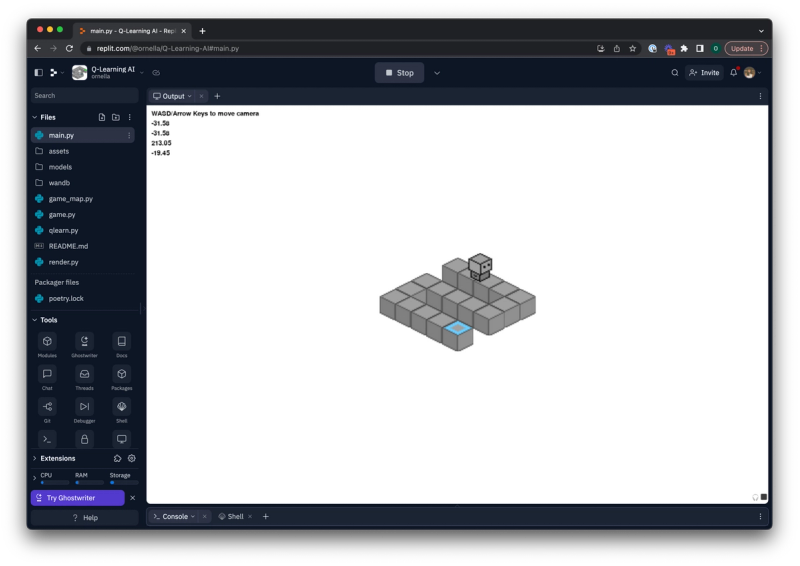The image size is (800, 566).
Task: Click the new folder icon in Files
Action: coord(116,117)
